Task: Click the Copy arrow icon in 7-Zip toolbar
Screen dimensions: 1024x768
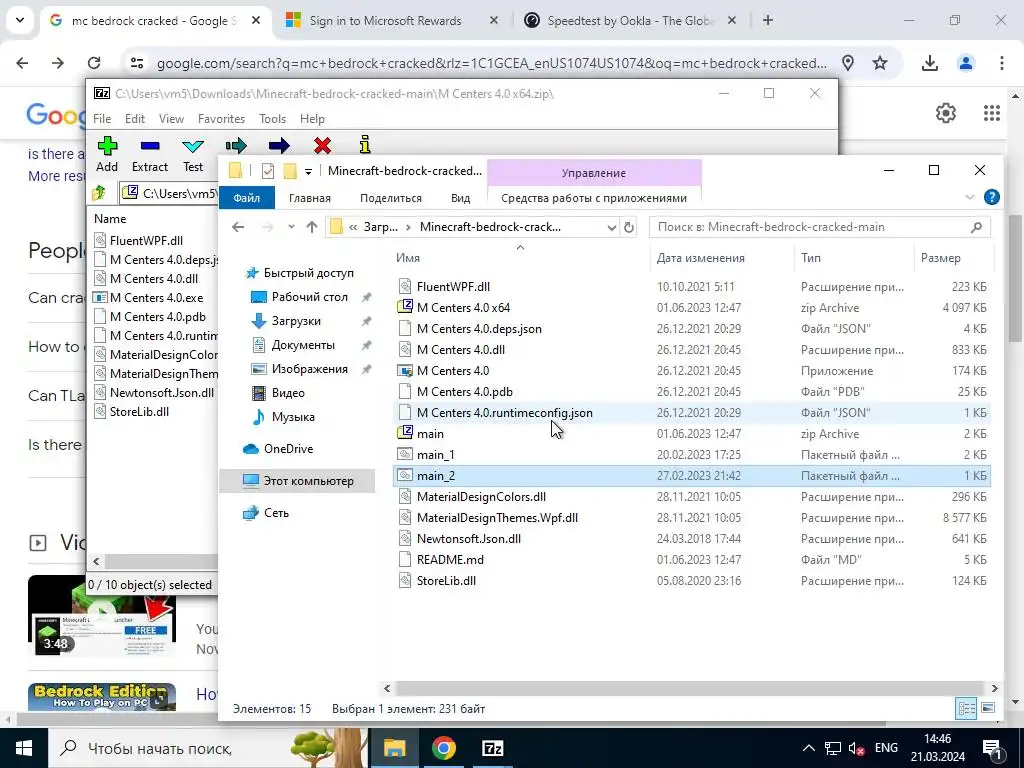Action: click(236, 145)
